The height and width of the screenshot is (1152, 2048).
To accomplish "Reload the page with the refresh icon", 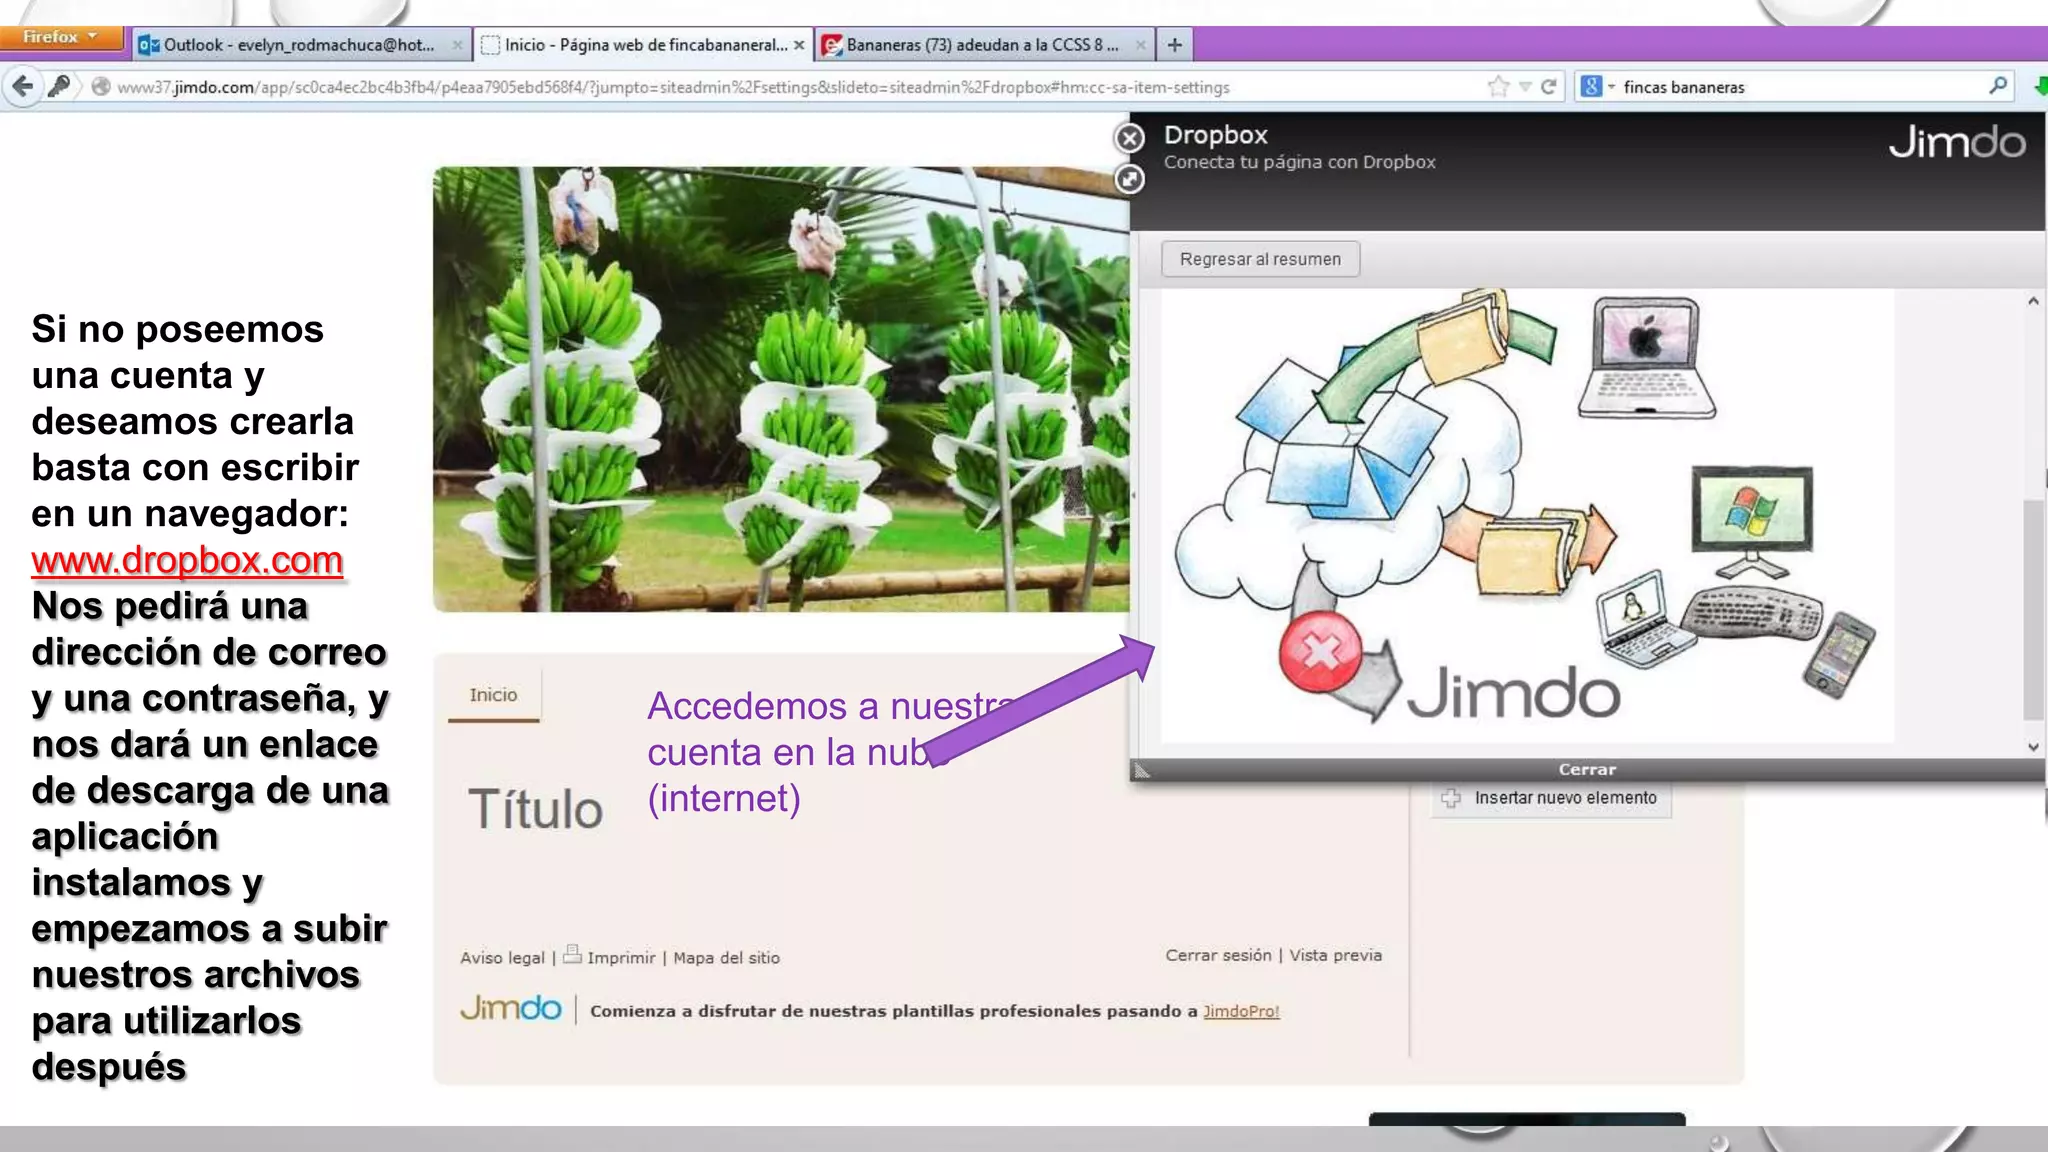I will coord(1548,87).
